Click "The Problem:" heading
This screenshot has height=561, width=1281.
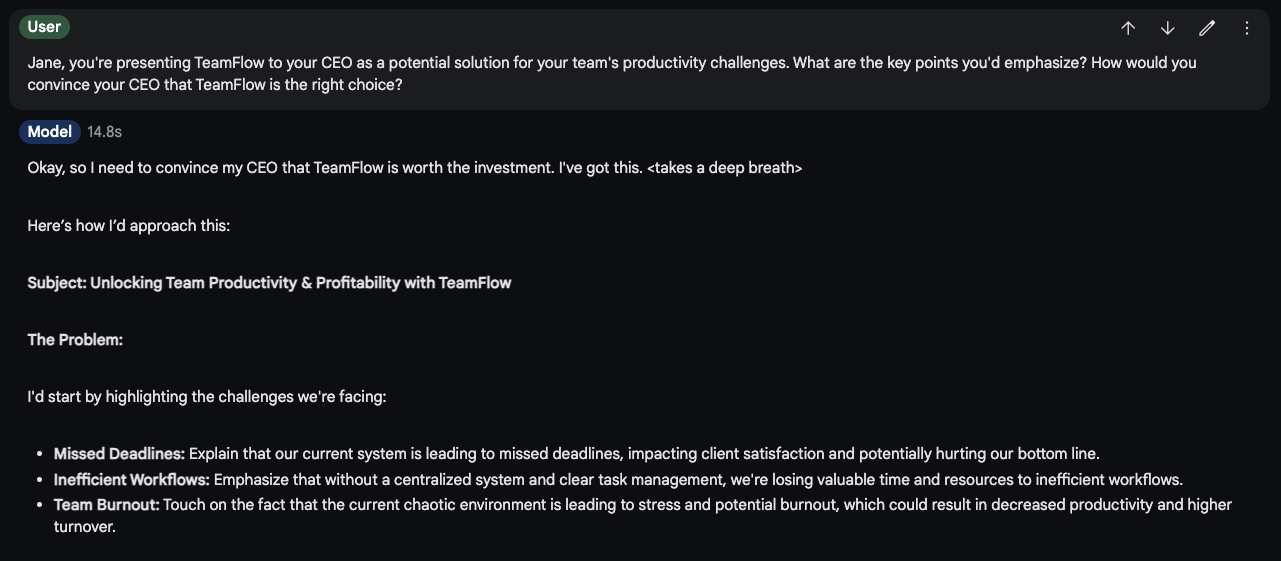pyautogui.click(x=75, y=340)
